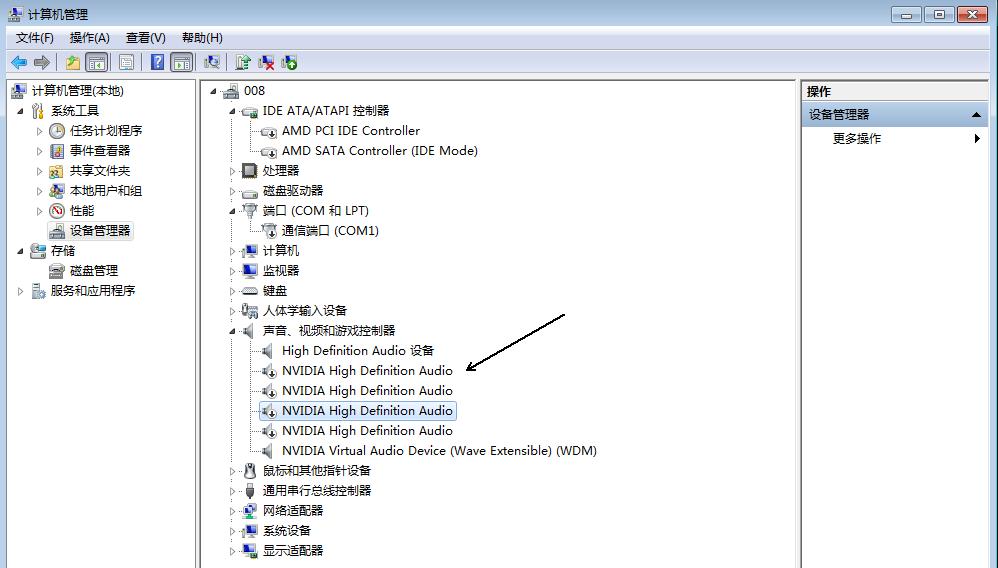Select 计算机管理(本地) root node

tap(78, 90)
